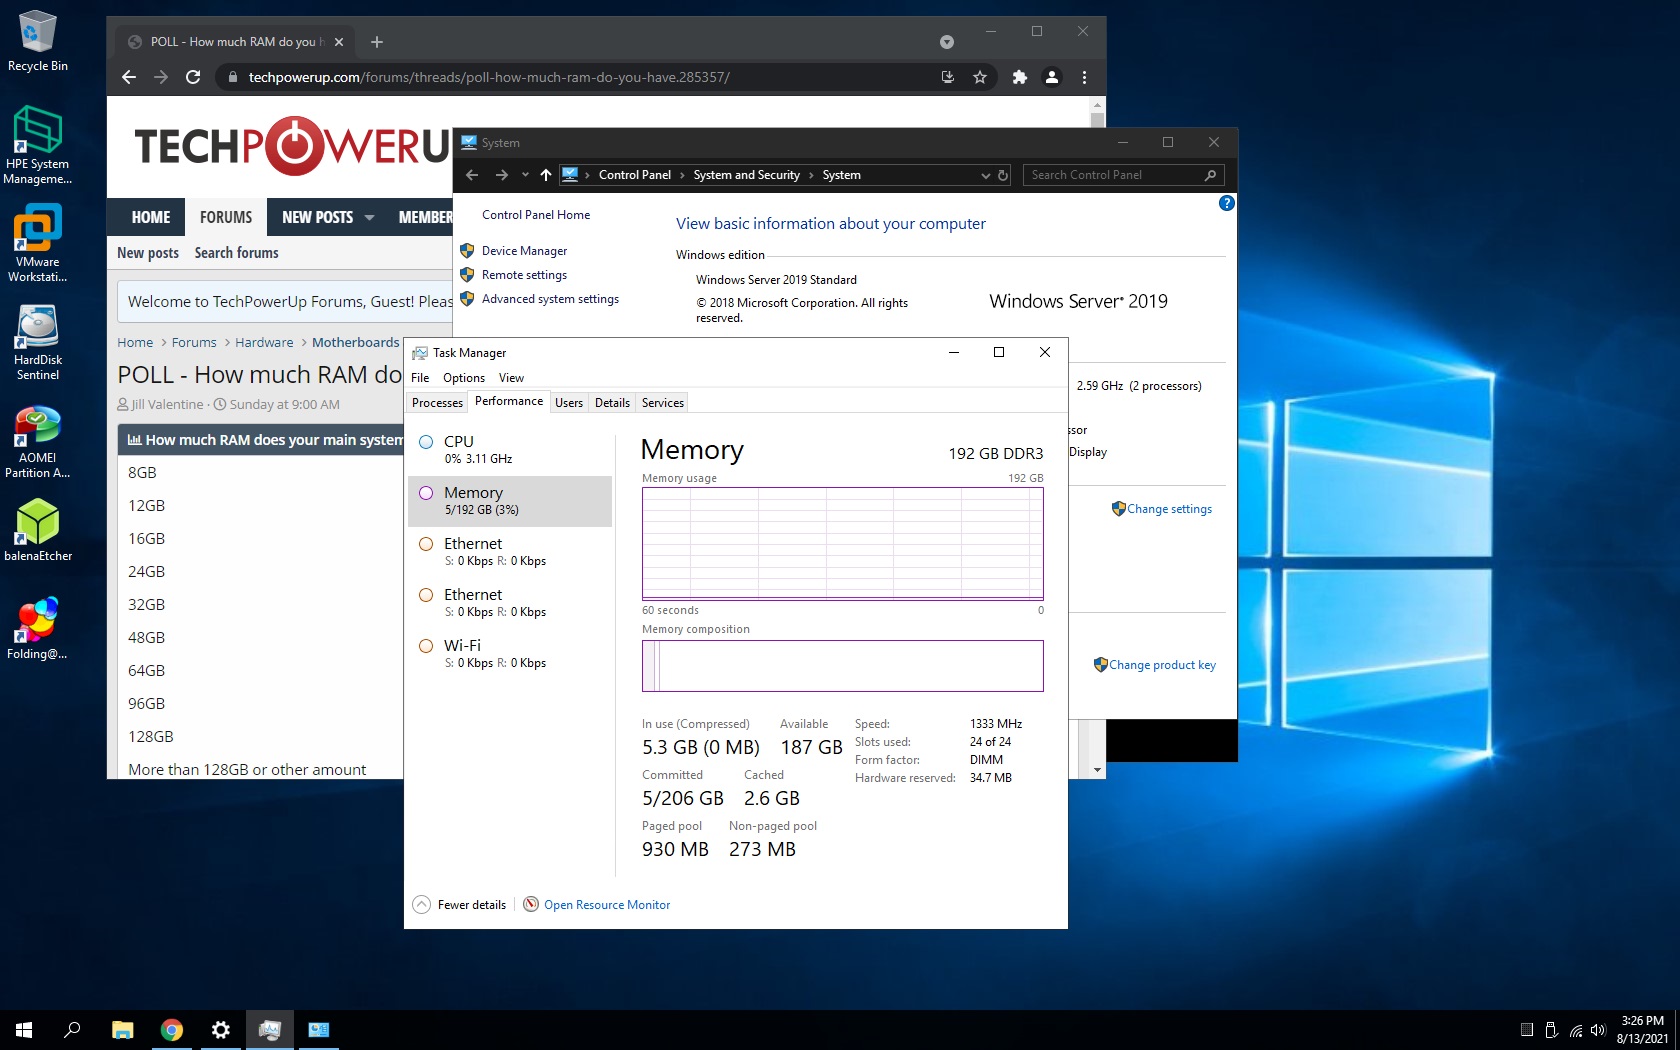Viewport: 1680px width, 1050px height.
Task: Click Change settings link
Action: pos(1169,509)
